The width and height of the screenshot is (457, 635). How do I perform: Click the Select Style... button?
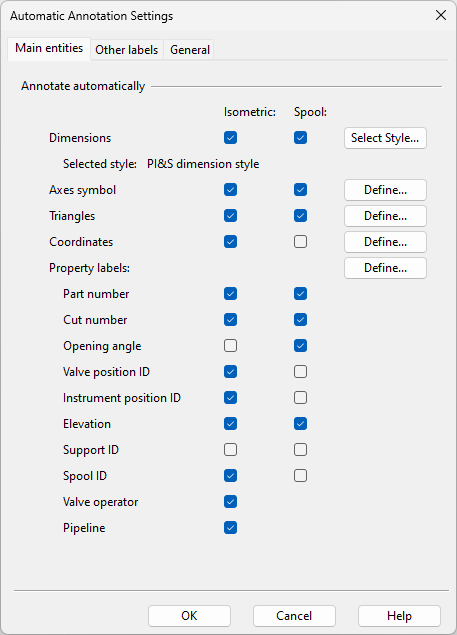tap(385, 138)
